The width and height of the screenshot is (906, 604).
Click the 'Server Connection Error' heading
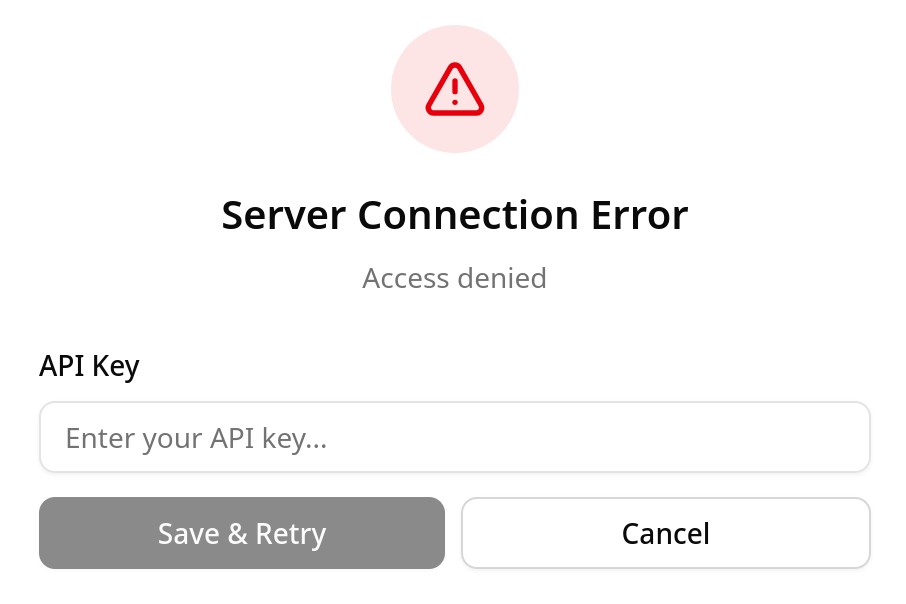coord(454,216)
